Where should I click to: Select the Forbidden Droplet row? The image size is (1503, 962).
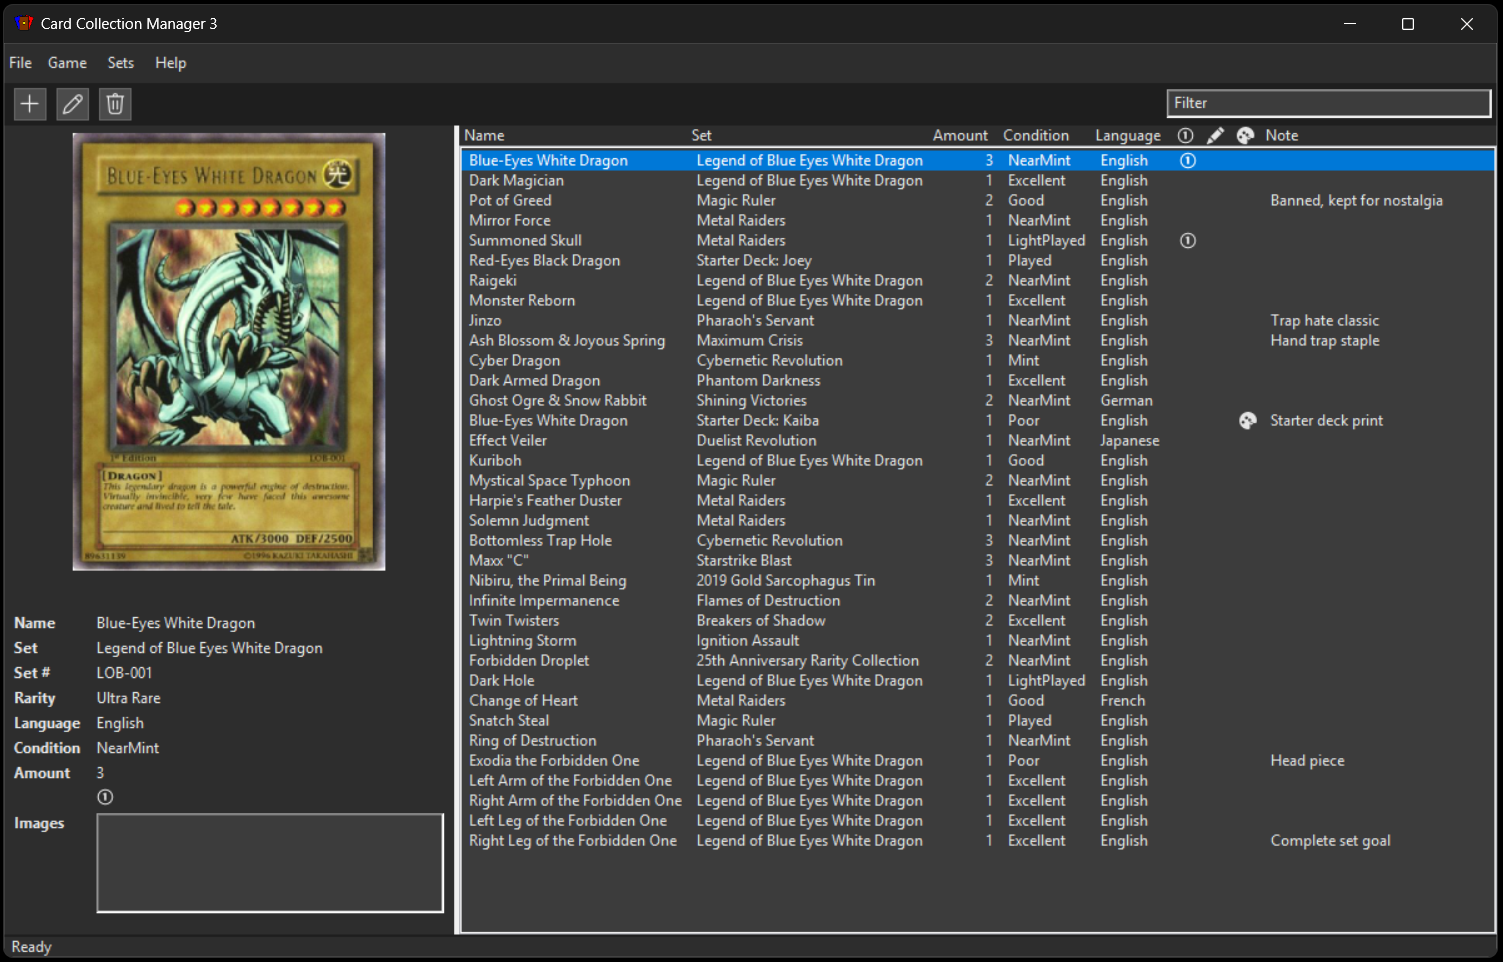click(978, 660)
